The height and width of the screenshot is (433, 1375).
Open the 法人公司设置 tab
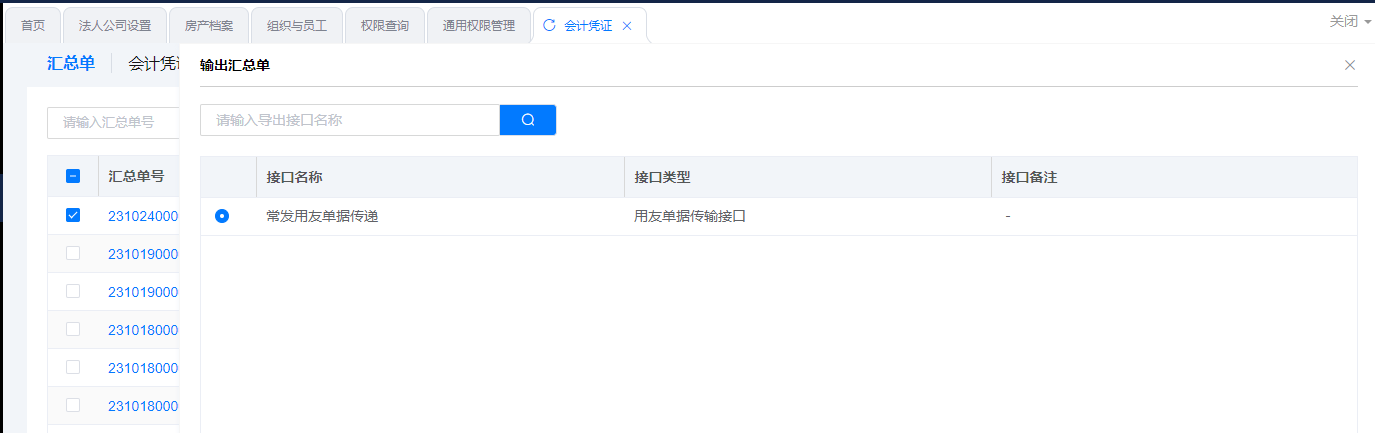pos(114,26)
